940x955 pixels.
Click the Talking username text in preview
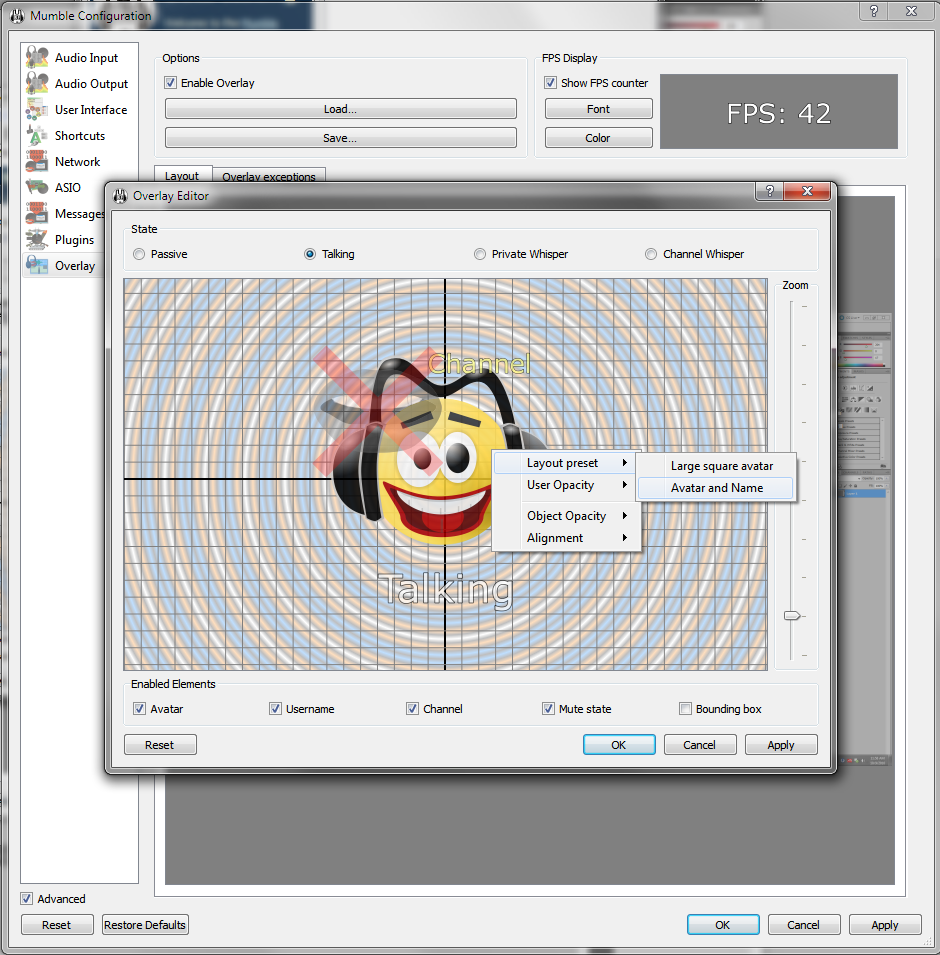[x=445, y=590]
